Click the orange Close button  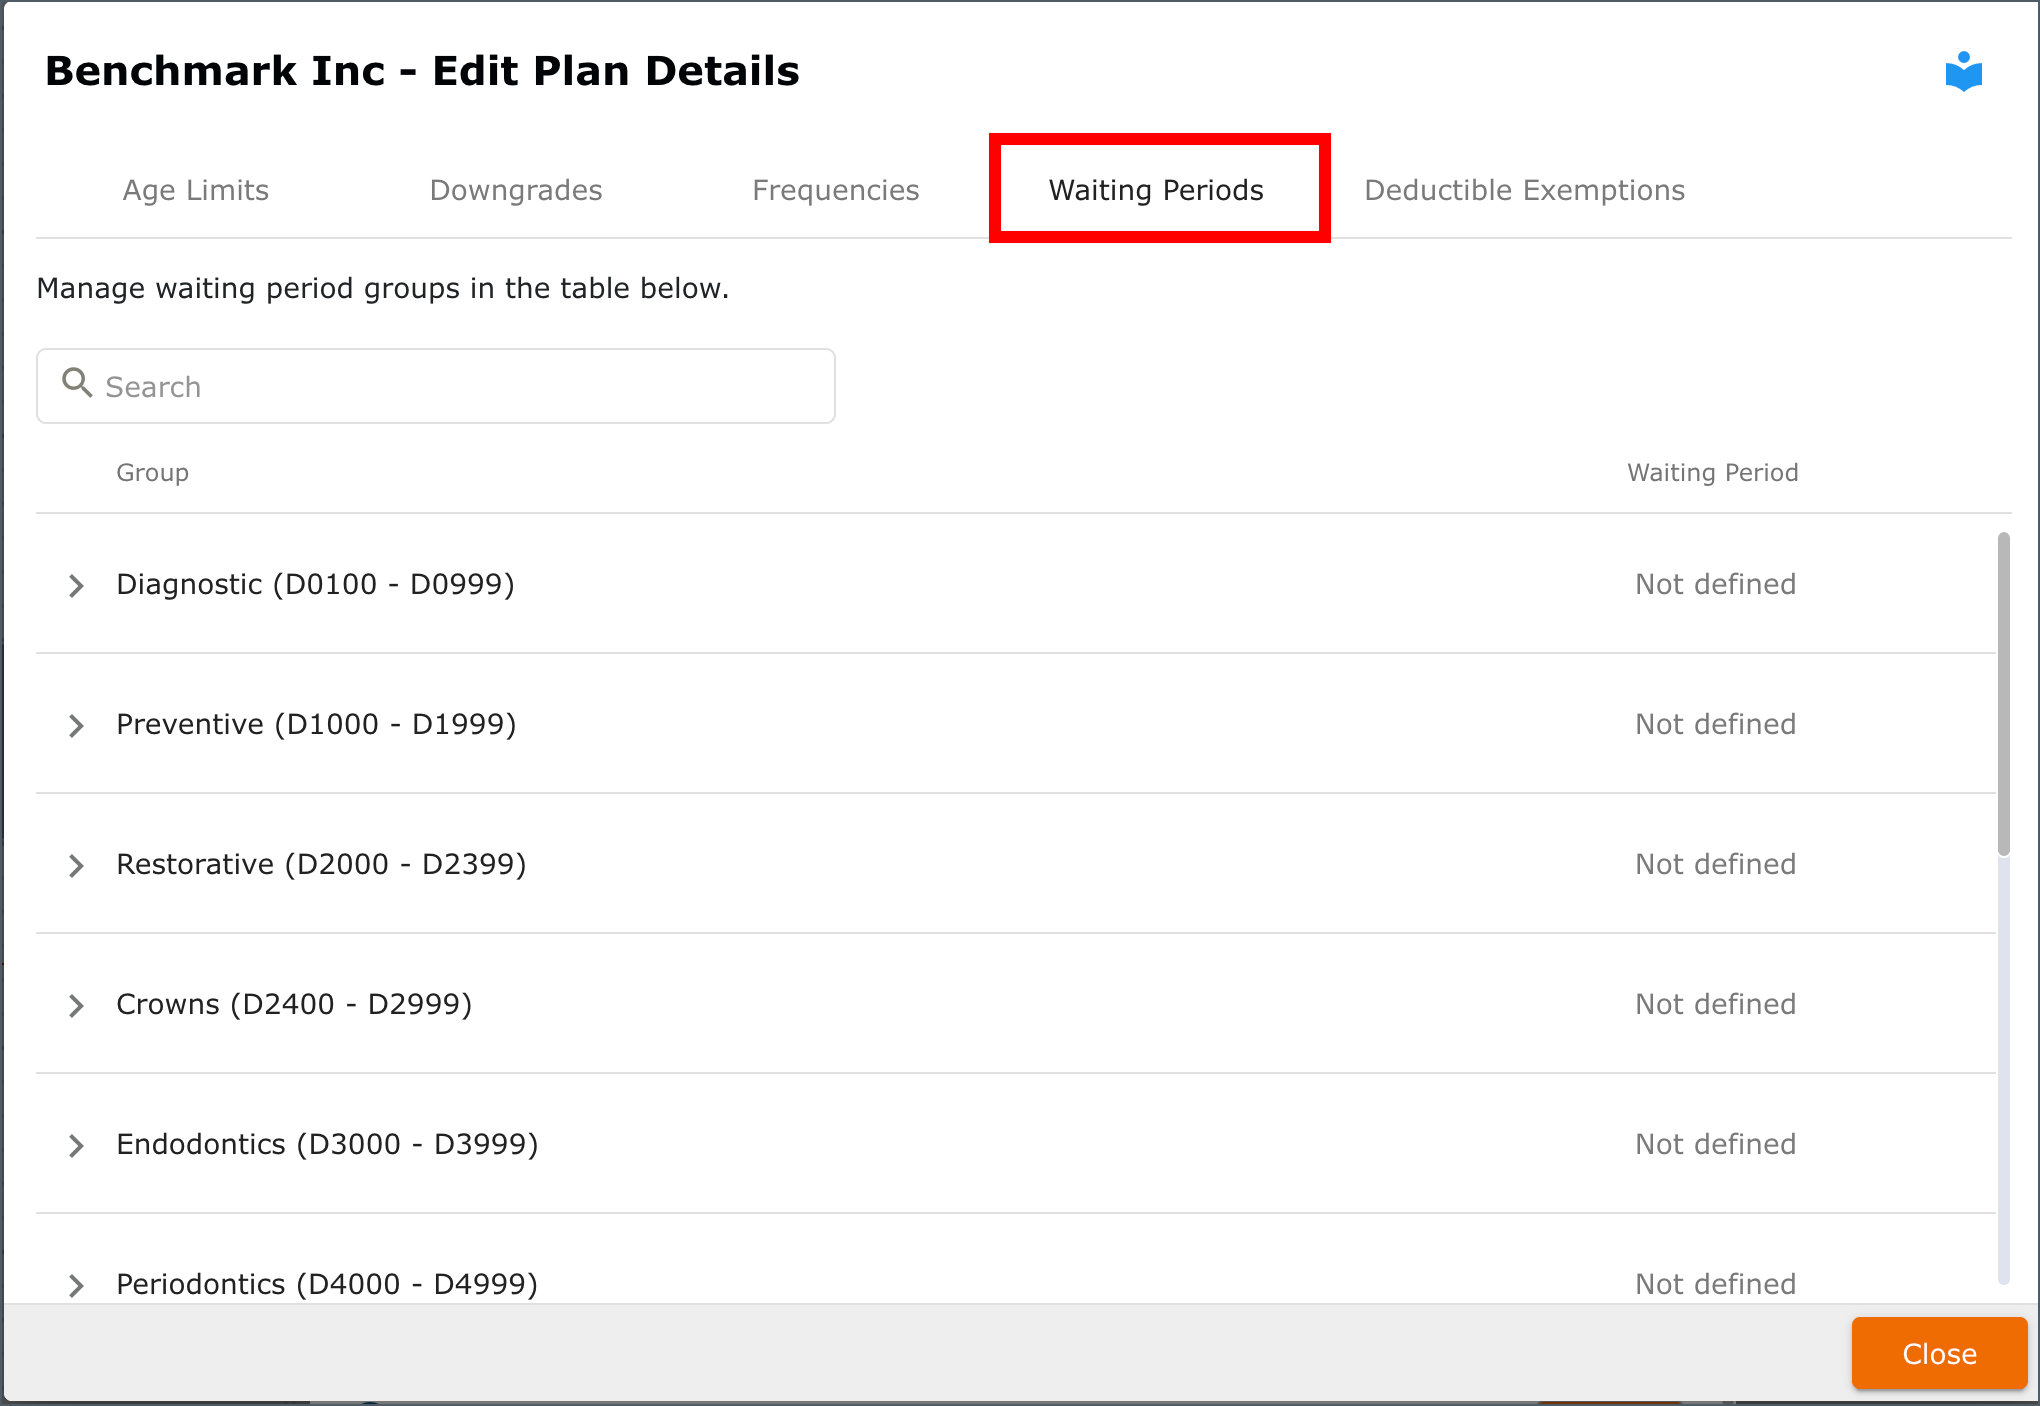[x=1939, y=1354]
